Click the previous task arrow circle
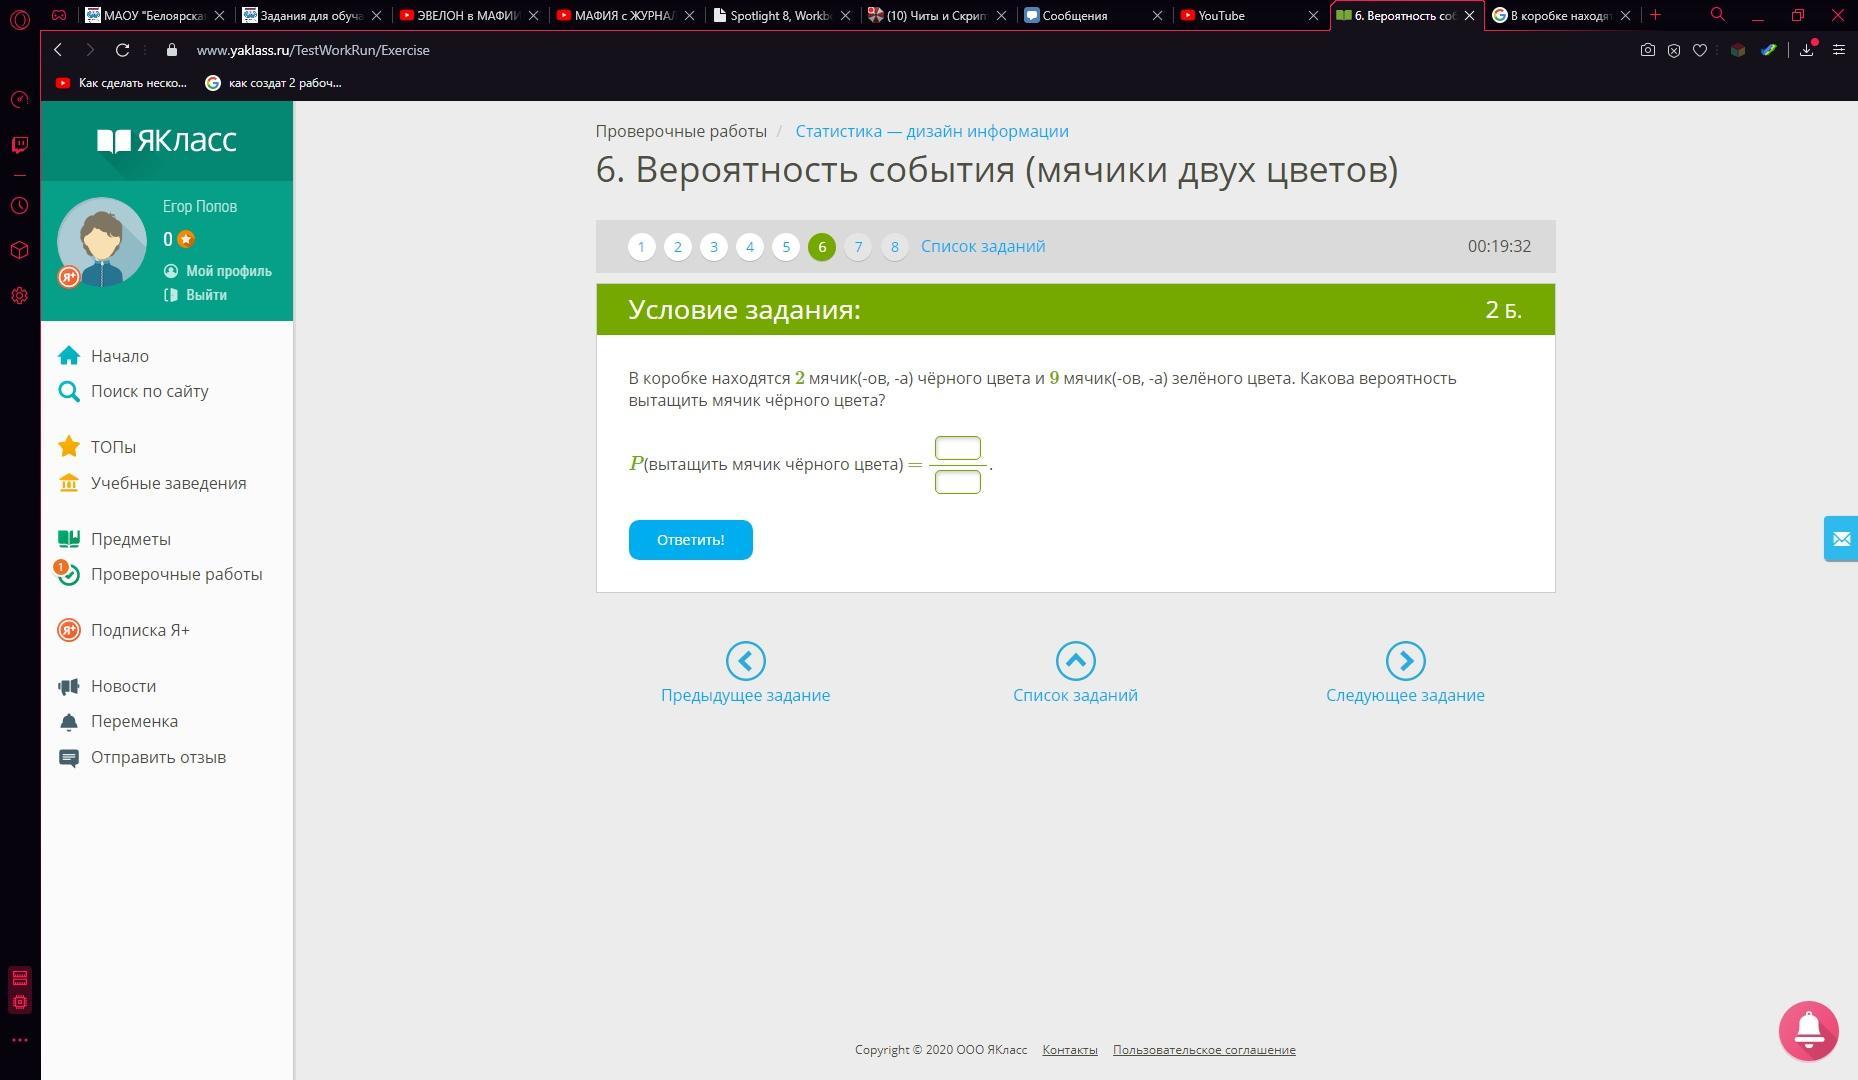Image resolution: width=1858 pixels, height=1080 pixels. pos(745,661)
